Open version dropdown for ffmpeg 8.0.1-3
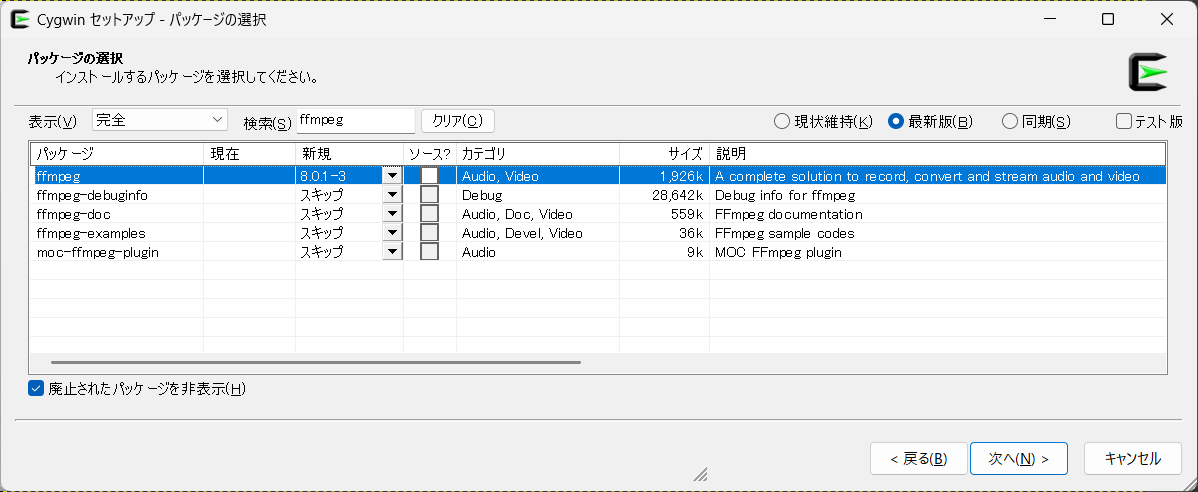Screen dimensions: 1198x492 click(x=393, y=176)
